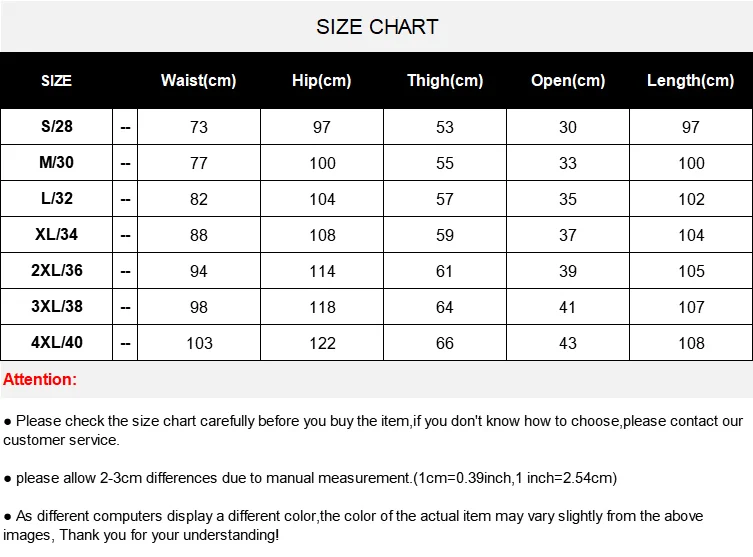This screenshot has width=753, height=557.
Task: Click the SIZE column header
Action: click(x=56, y=80)
